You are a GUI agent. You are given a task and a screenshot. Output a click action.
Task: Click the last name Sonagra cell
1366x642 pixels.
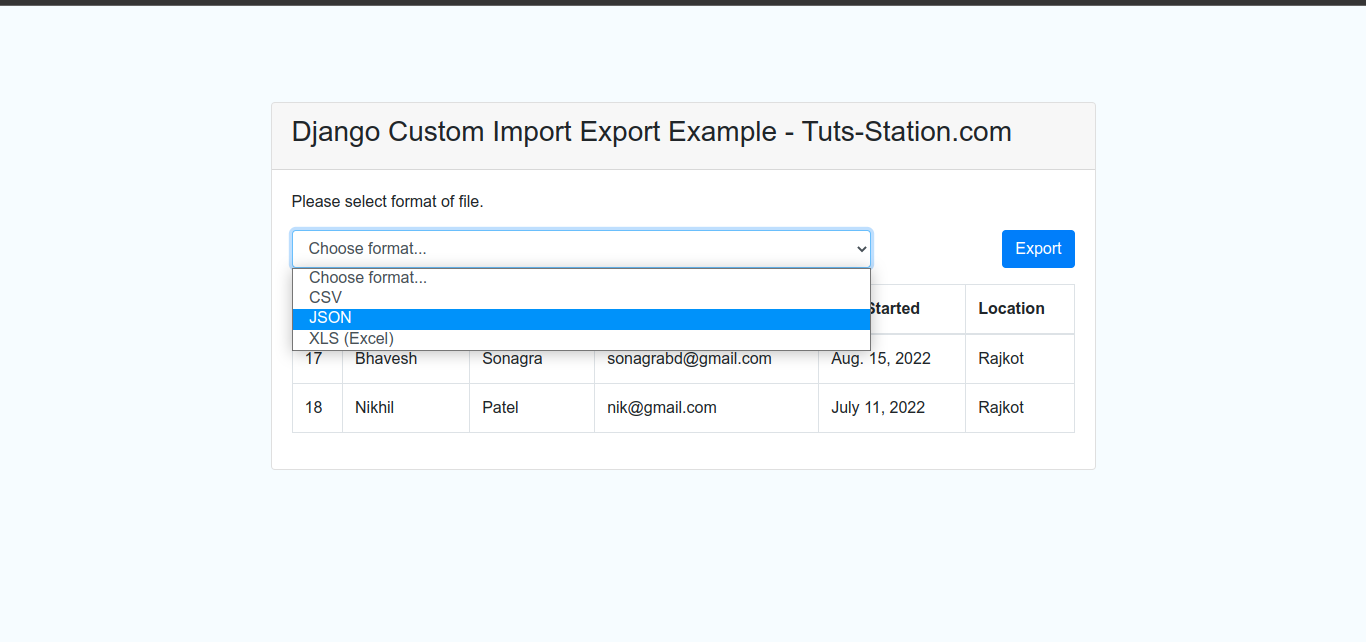coord(532,359)
